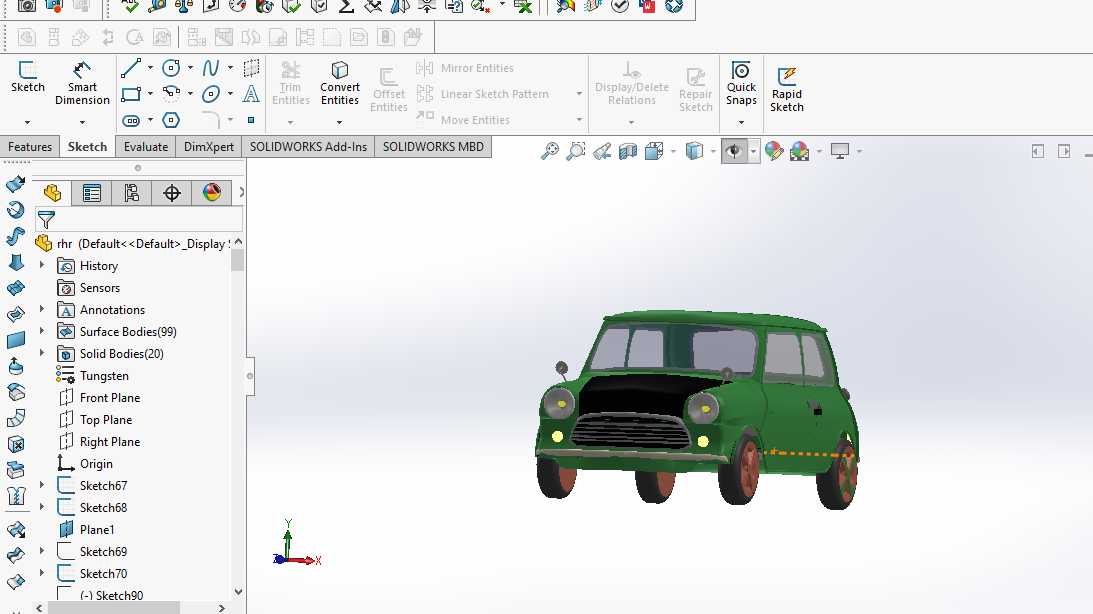Click the View Settings monitor icon
Screen dimensions: 1093x614
pos(840,151)
